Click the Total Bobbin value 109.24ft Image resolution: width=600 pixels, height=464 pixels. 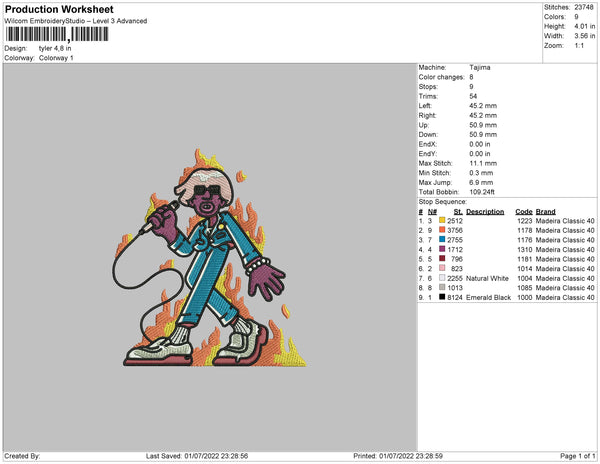(482, 192)
